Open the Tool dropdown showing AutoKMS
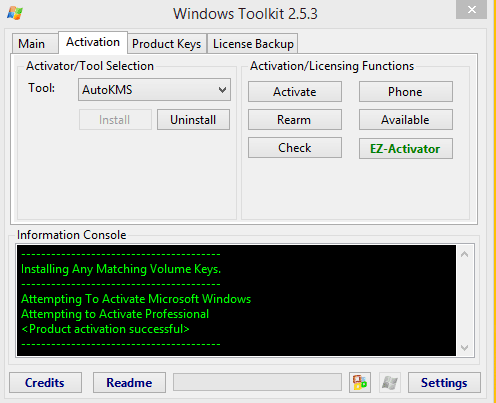The height and width of the screenshot is (403, 496). point(154,90)
